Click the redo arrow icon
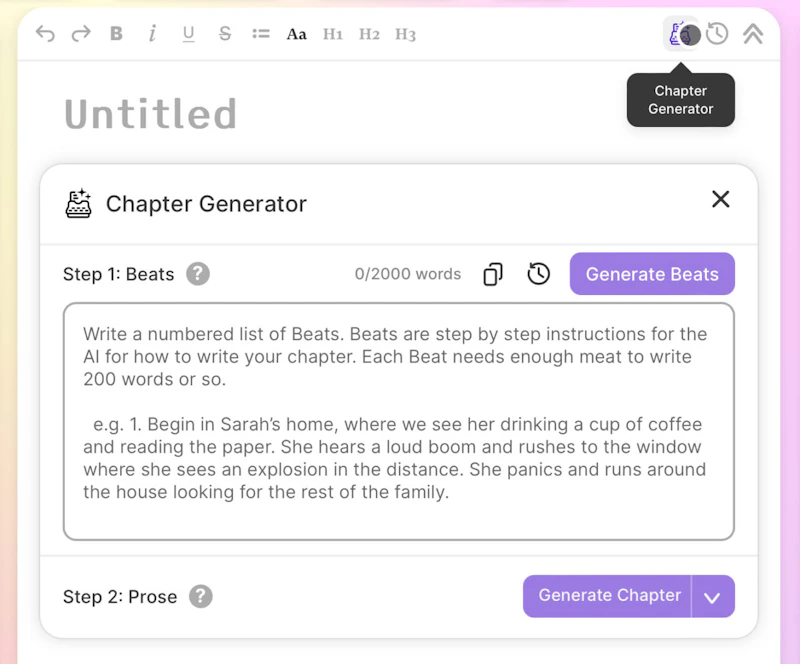 pyautogui.click(x=81, y=34)
